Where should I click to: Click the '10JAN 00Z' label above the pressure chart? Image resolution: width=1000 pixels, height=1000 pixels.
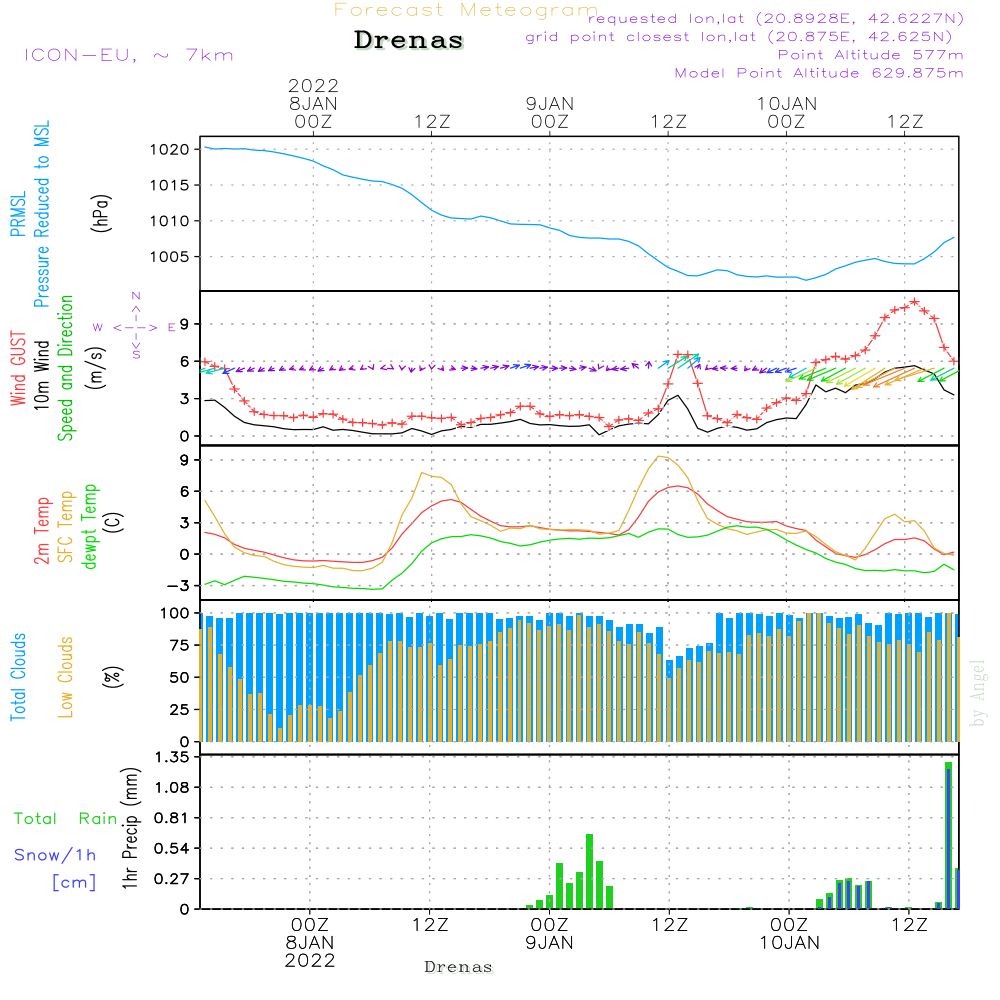pyautogui.click(x=786, y=112)
